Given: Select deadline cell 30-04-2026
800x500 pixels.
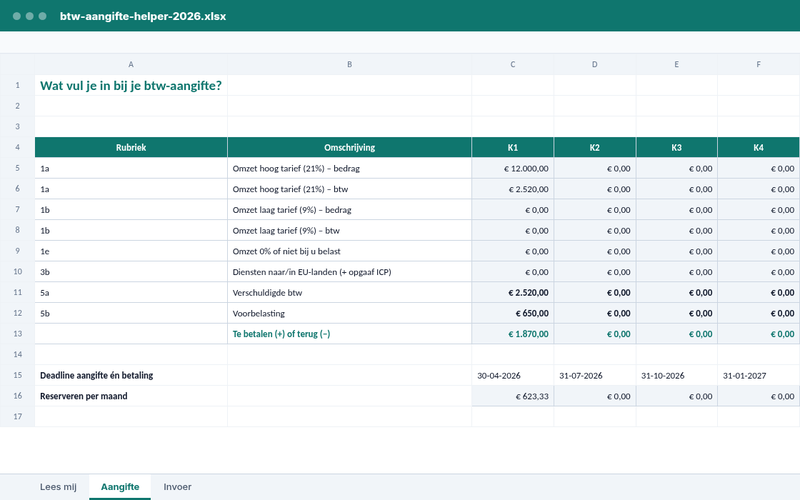Looking at the screenshot, I should 513,375.
